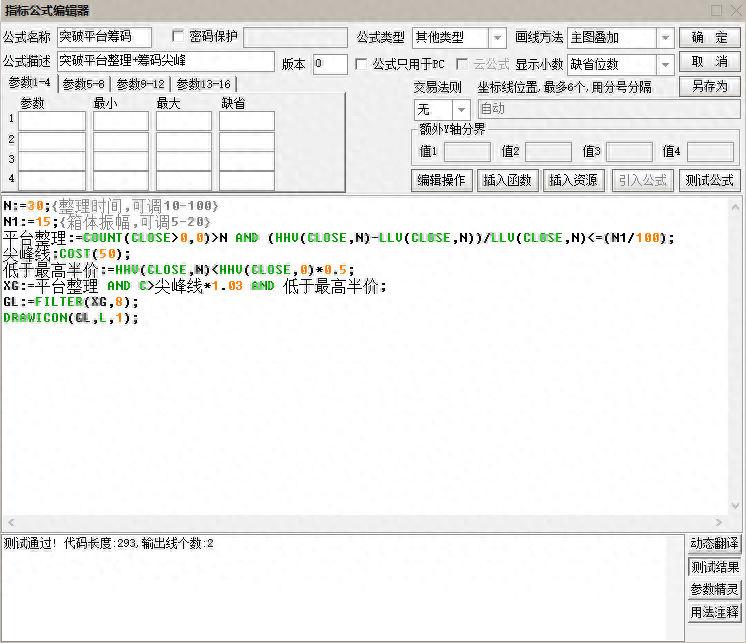Screen dimensions: 746x643
Task: Click the 低于最高半价 definition code line
Action: click(178, 270)
